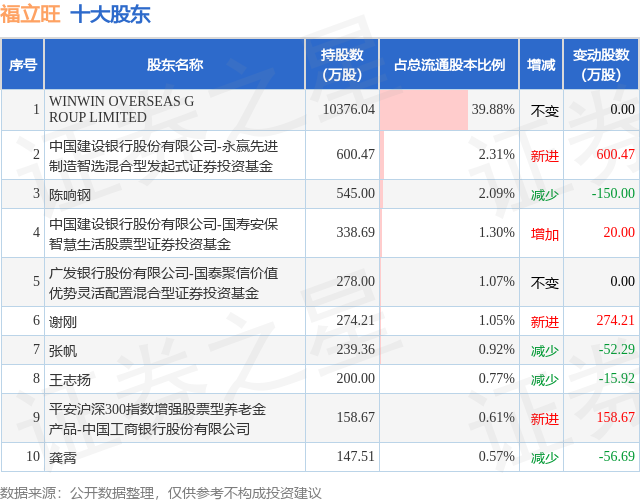
Task: Click the 200.00 holdings value
Action: [x=356, y=378]
